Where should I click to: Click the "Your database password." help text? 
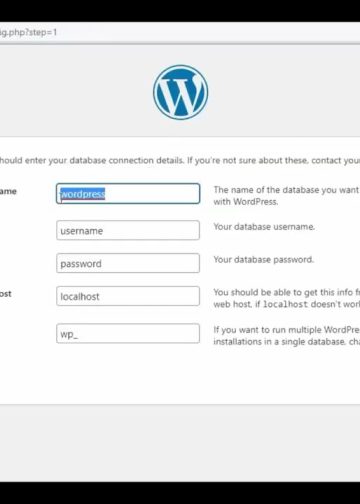point(264,259)
